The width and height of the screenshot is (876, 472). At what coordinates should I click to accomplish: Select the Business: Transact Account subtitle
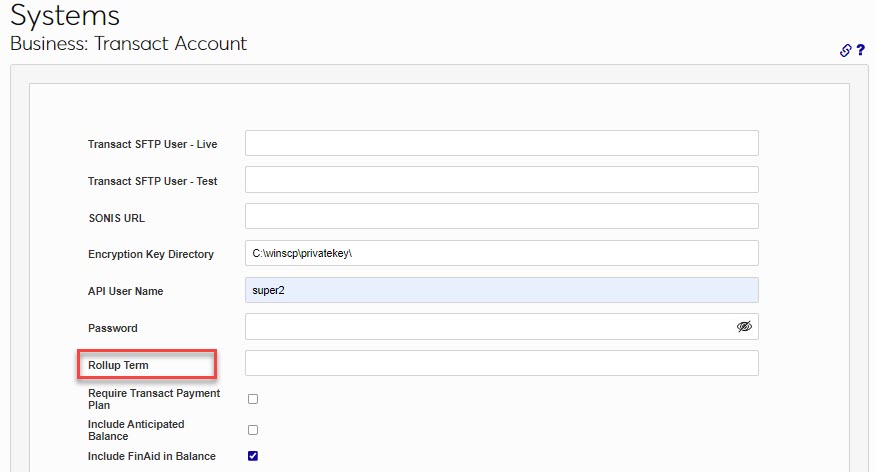click(128, 44)
